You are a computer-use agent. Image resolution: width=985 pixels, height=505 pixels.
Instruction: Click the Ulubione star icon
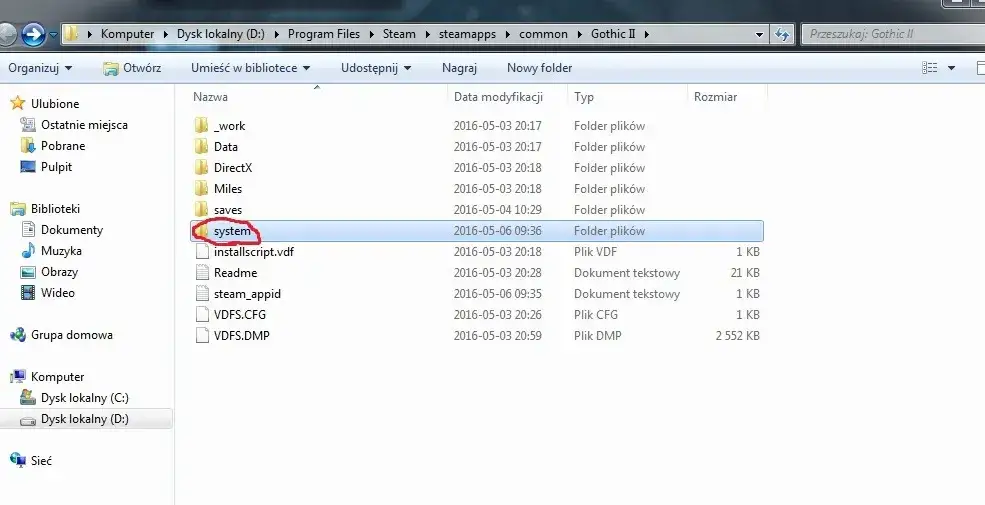(x=18, y=104)
